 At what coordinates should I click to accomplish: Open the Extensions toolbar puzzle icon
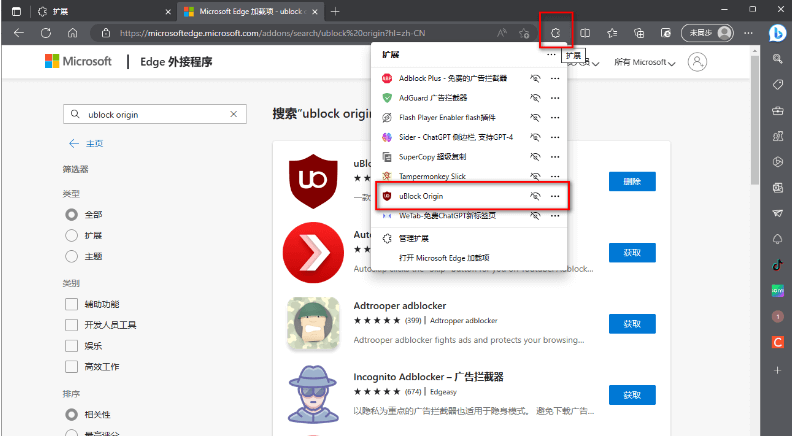point(556,33)
